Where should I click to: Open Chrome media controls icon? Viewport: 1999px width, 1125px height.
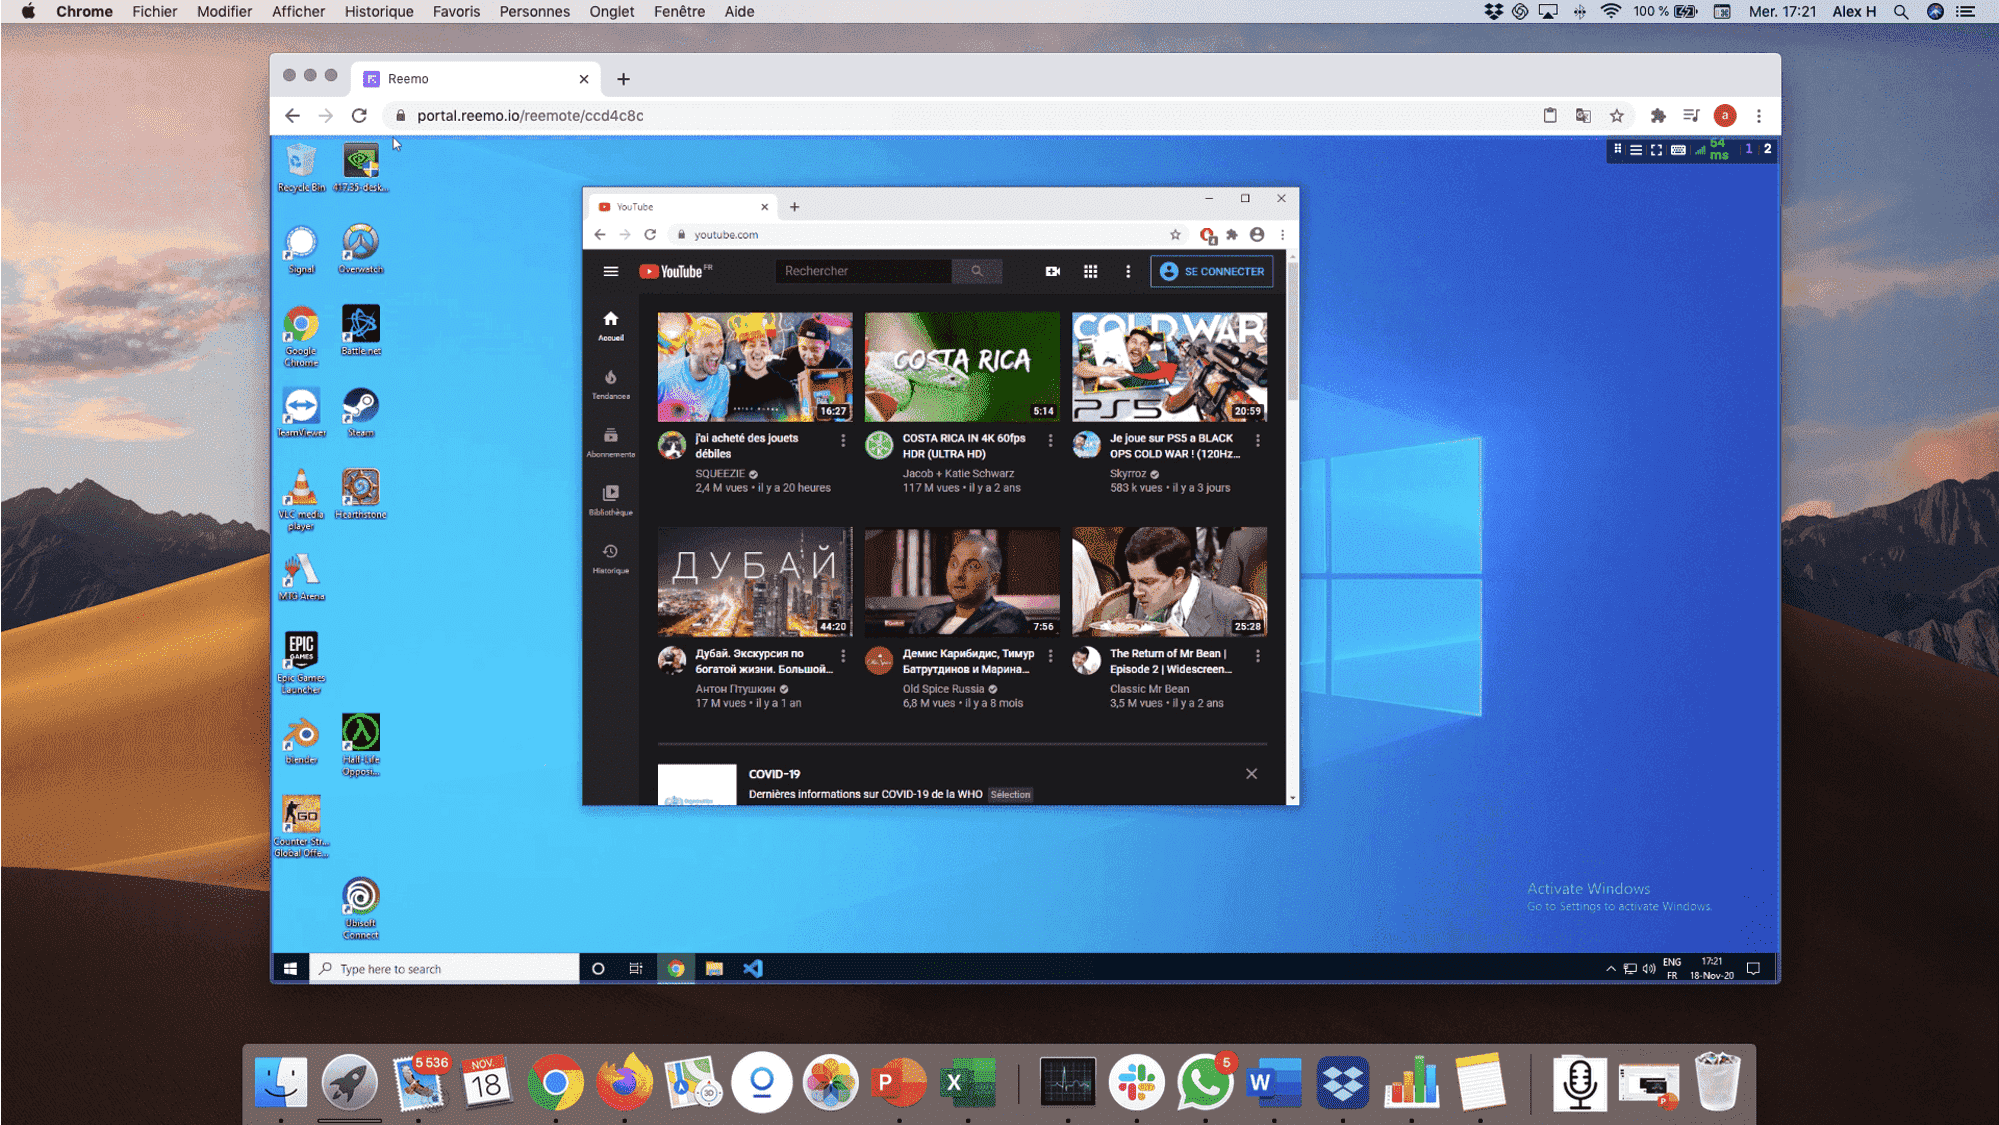point(1691,116)
